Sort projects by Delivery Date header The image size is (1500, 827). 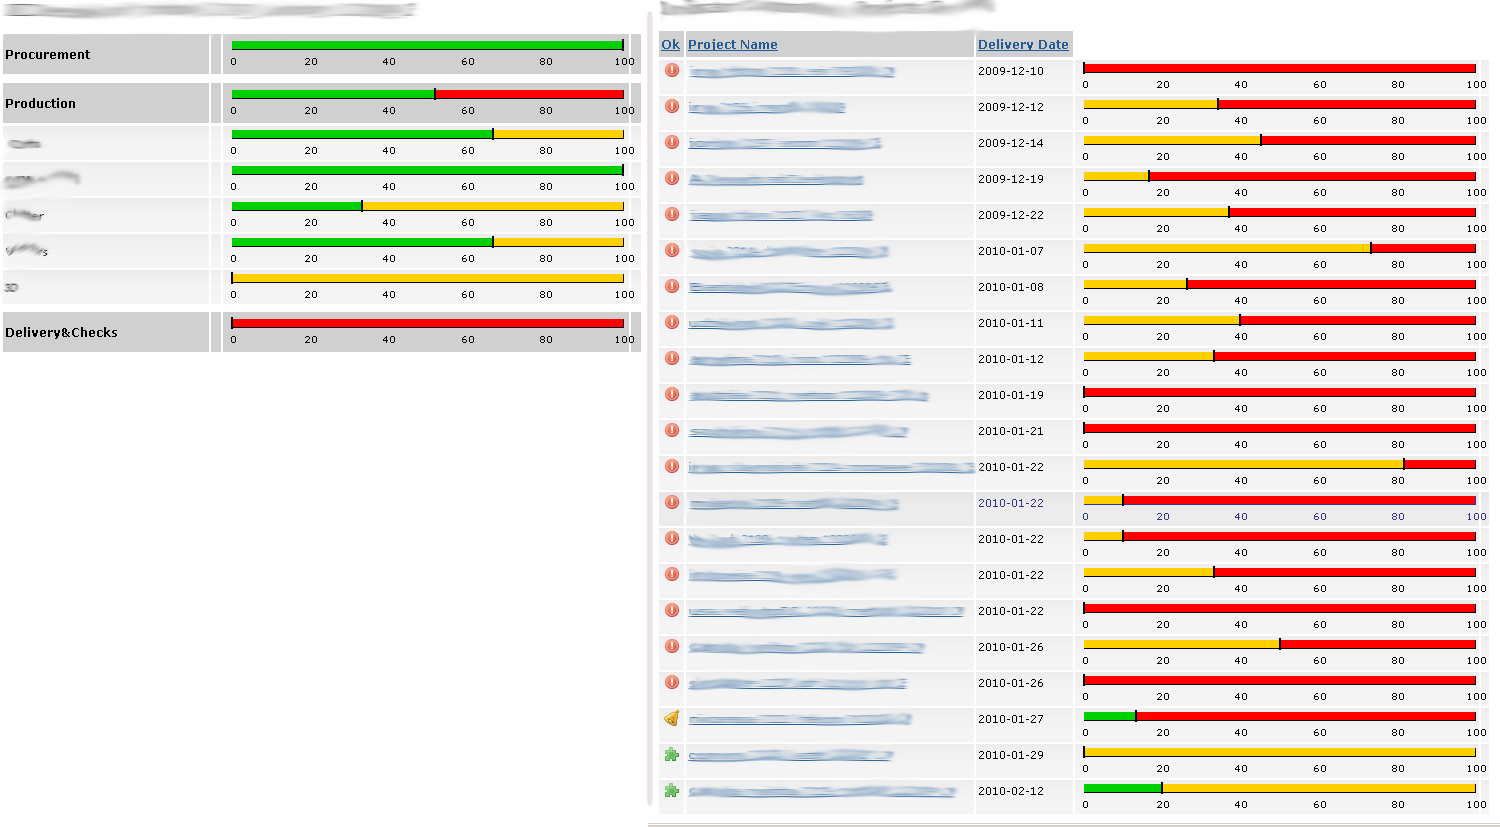pyautogui.click(x=1023, y=45)
